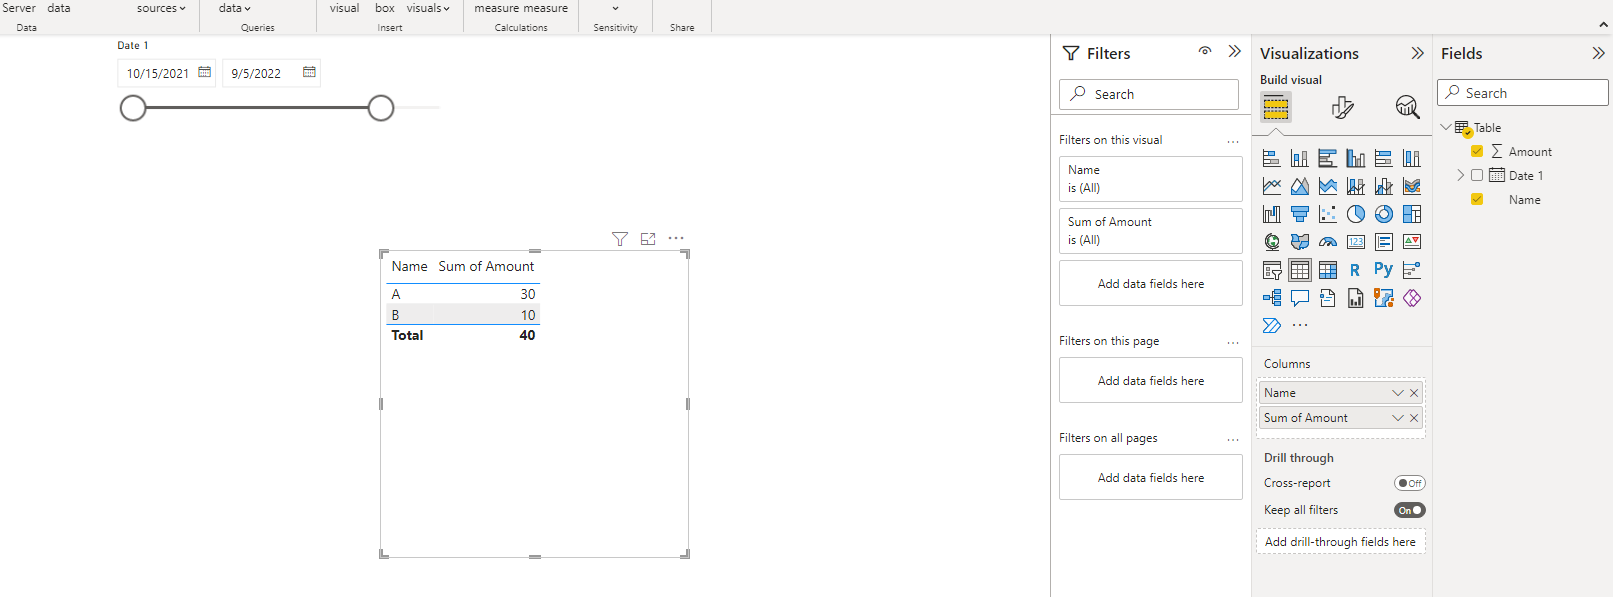Select the Power Automate visual

(x=1271, y=326)
